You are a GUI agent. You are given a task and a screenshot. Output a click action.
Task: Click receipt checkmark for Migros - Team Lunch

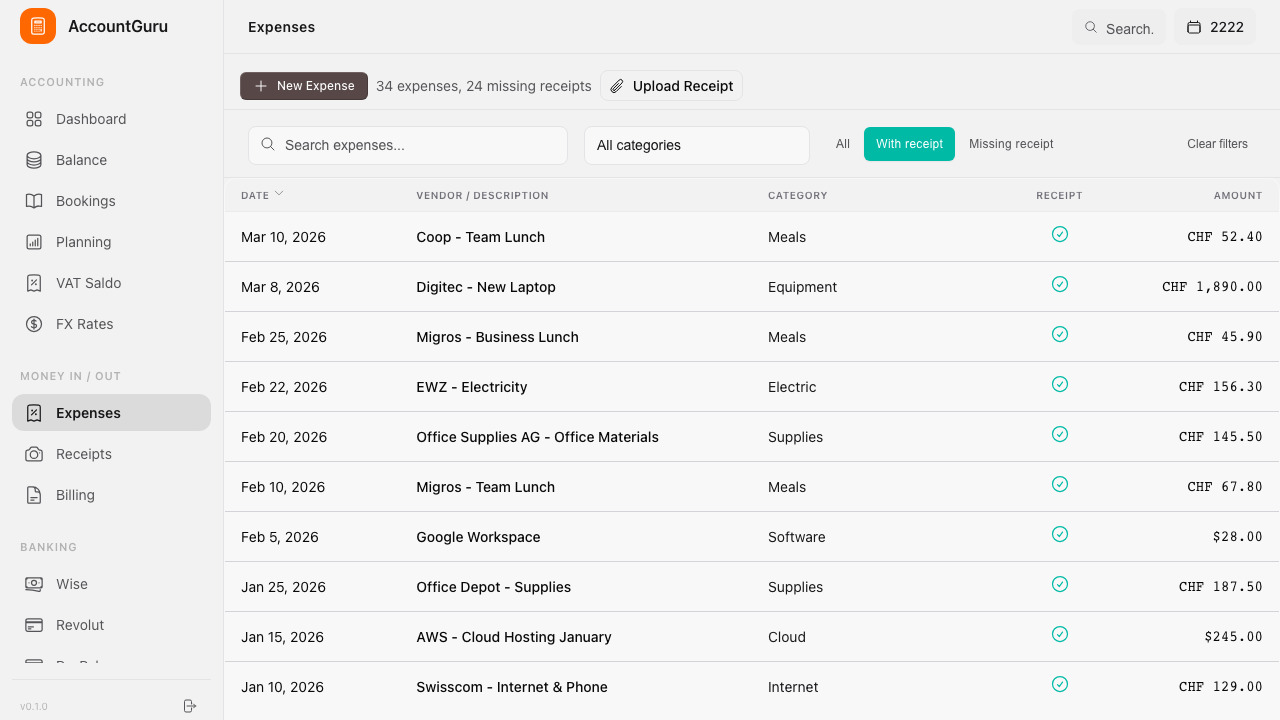coord(1060,484)
